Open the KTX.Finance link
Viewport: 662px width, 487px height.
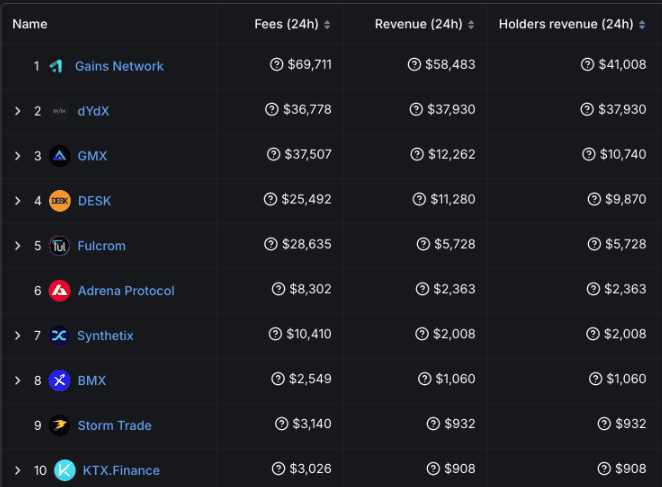point(121,470)
